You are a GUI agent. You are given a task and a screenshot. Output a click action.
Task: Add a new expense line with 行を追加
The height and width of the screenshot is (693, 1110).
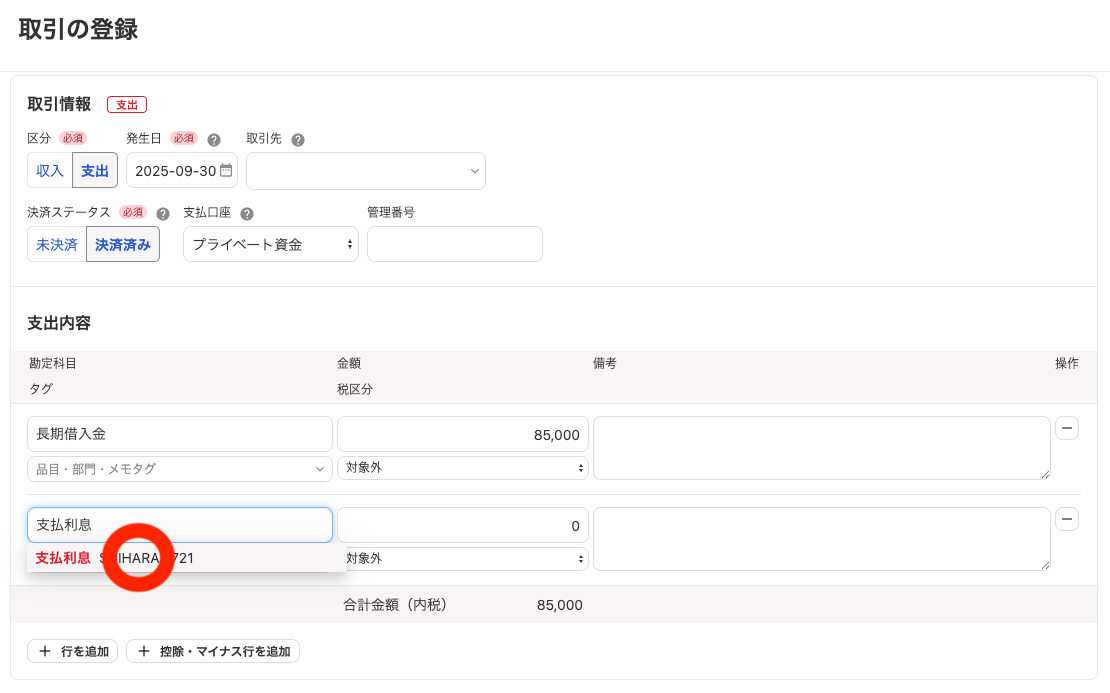(72, 651)
